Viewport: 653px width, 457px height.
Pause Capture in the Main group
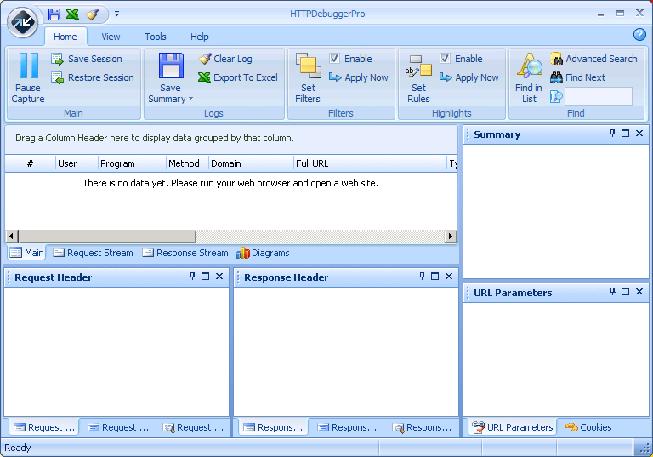tap(28, 78)
